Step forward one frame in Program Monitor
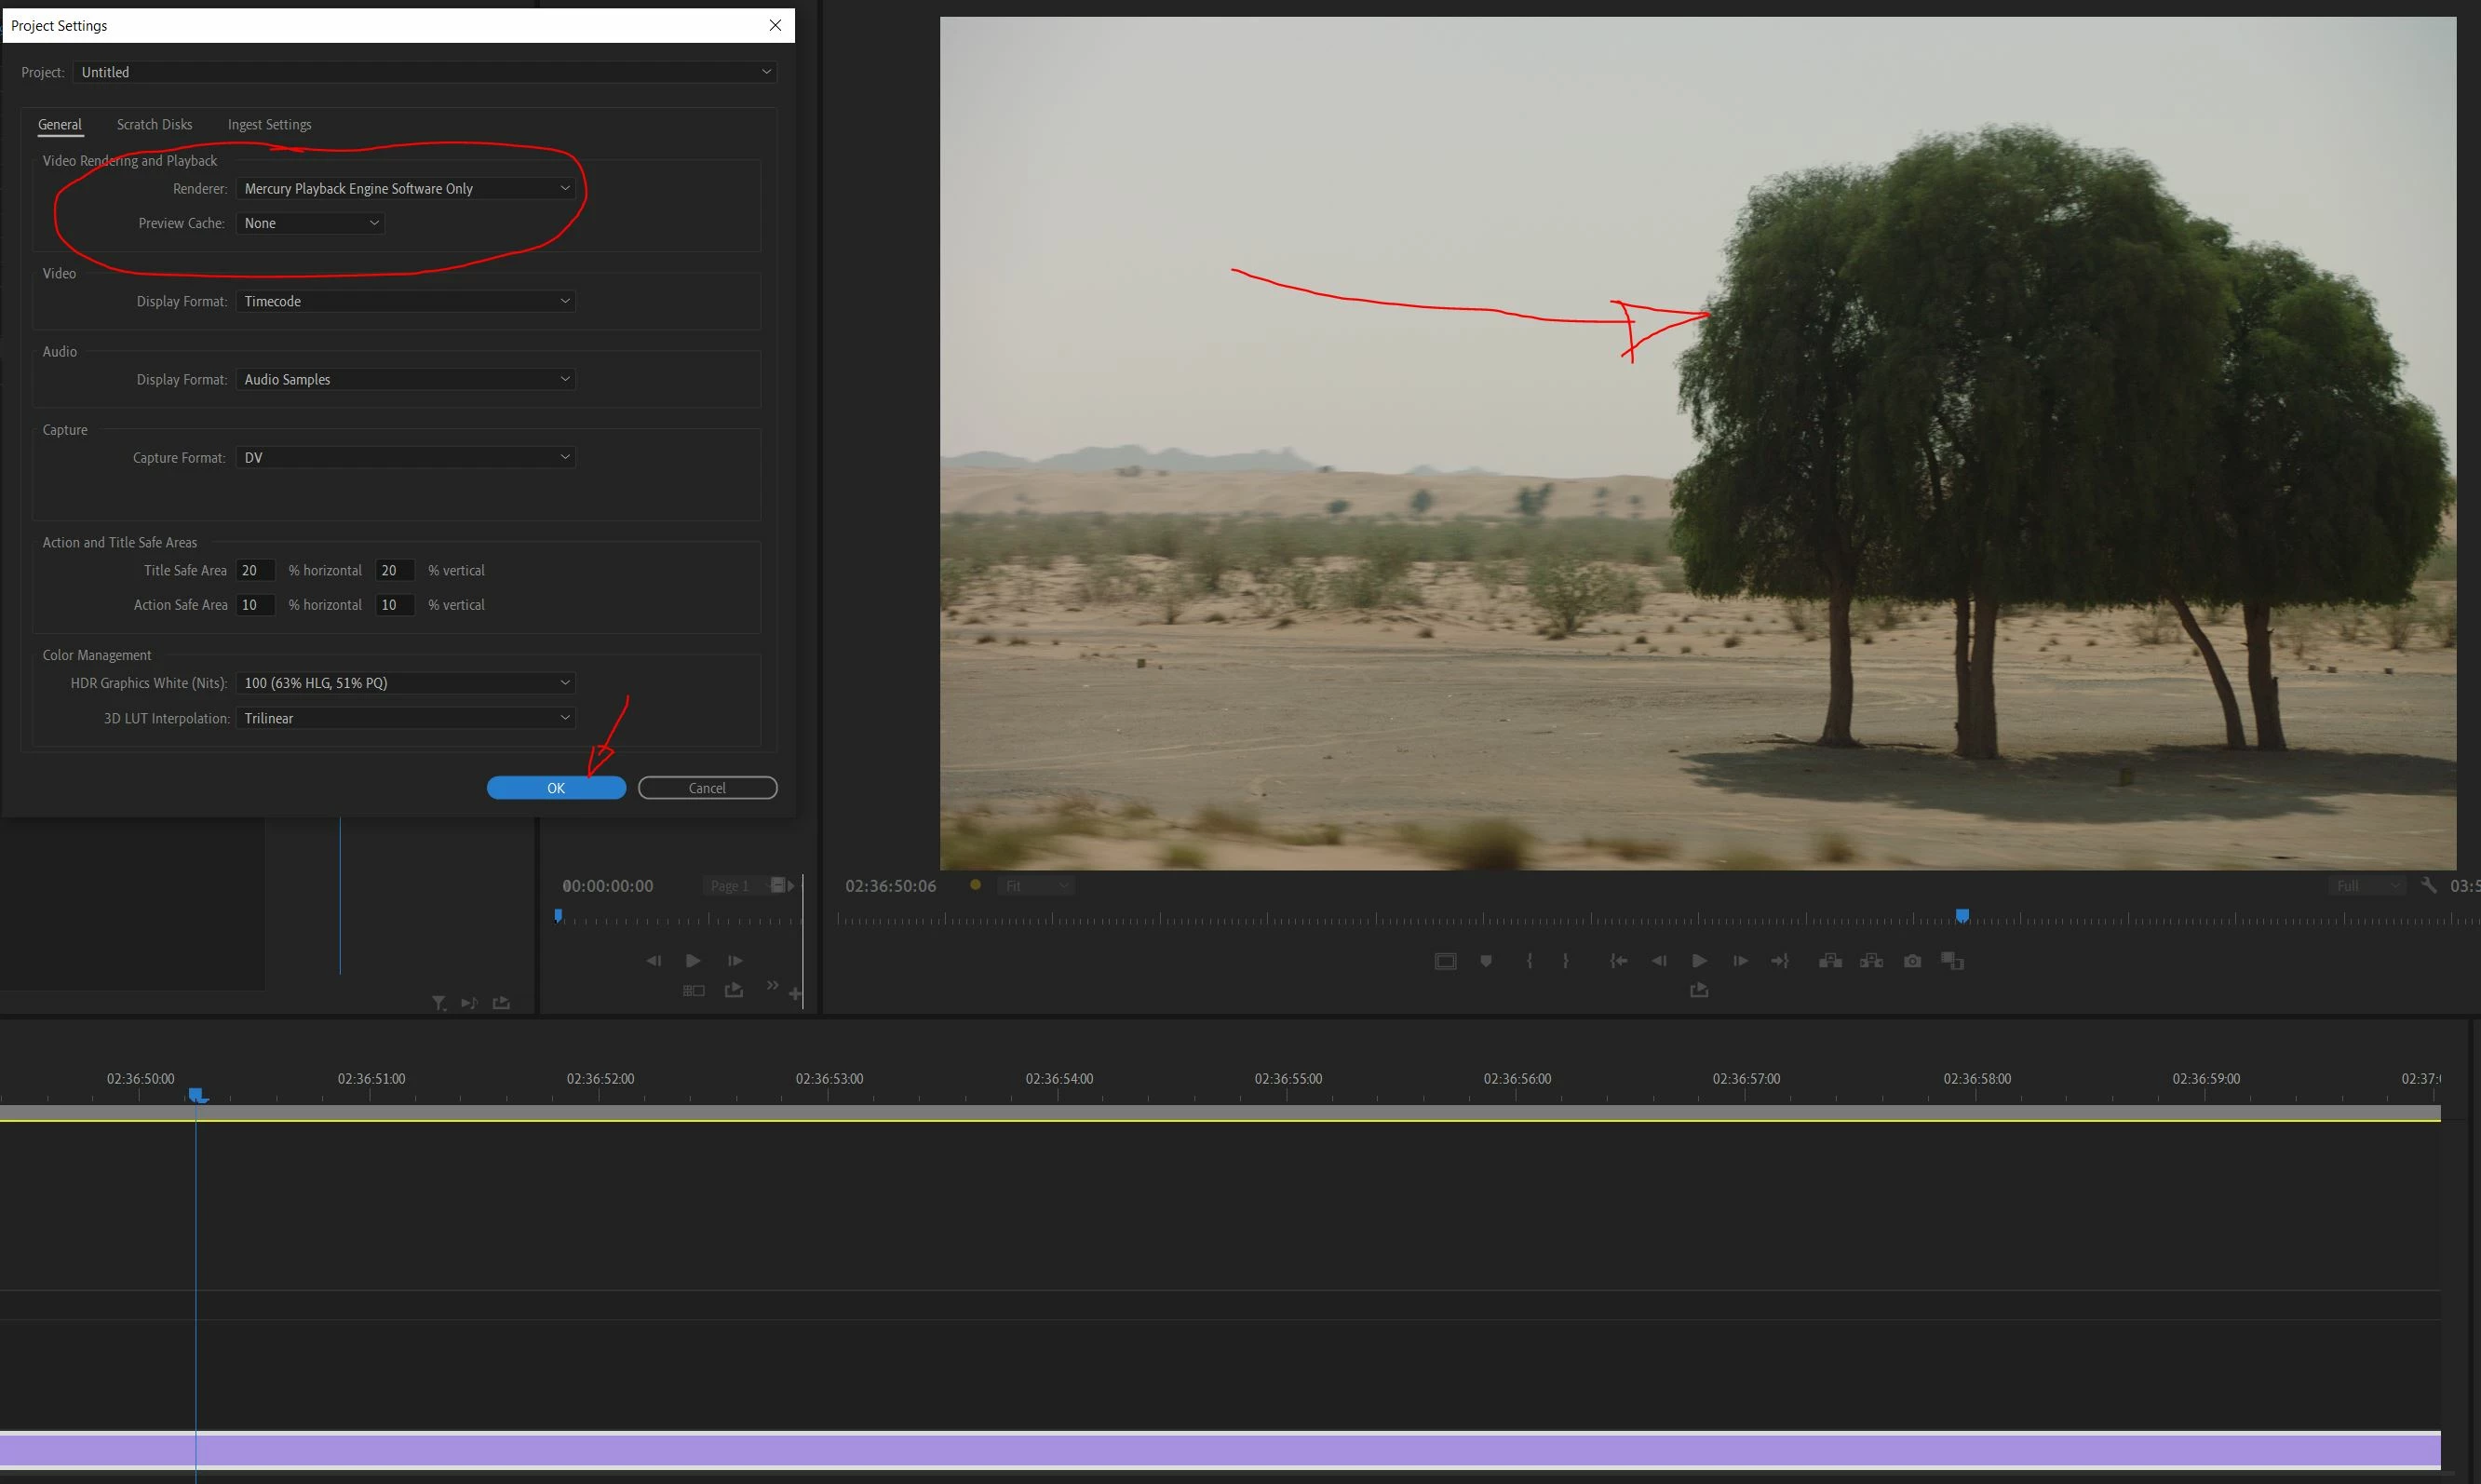Viewport: 2481px width, 1484px height. [x=1740, y=961]
